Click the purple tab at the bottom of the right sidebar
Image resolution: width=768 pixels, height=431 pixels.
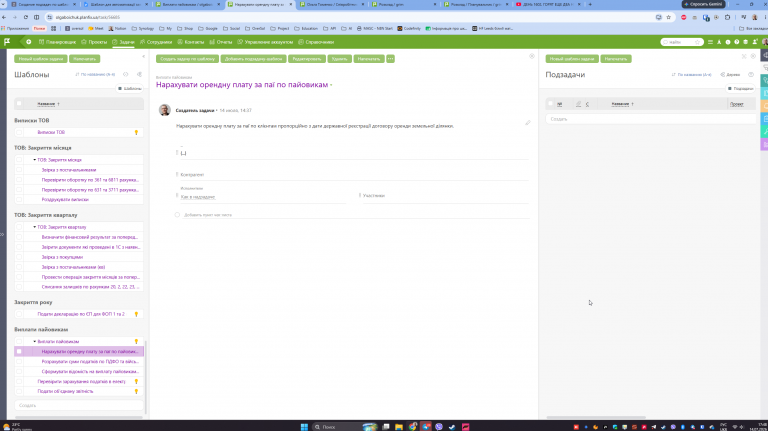[x=764, y=144]
